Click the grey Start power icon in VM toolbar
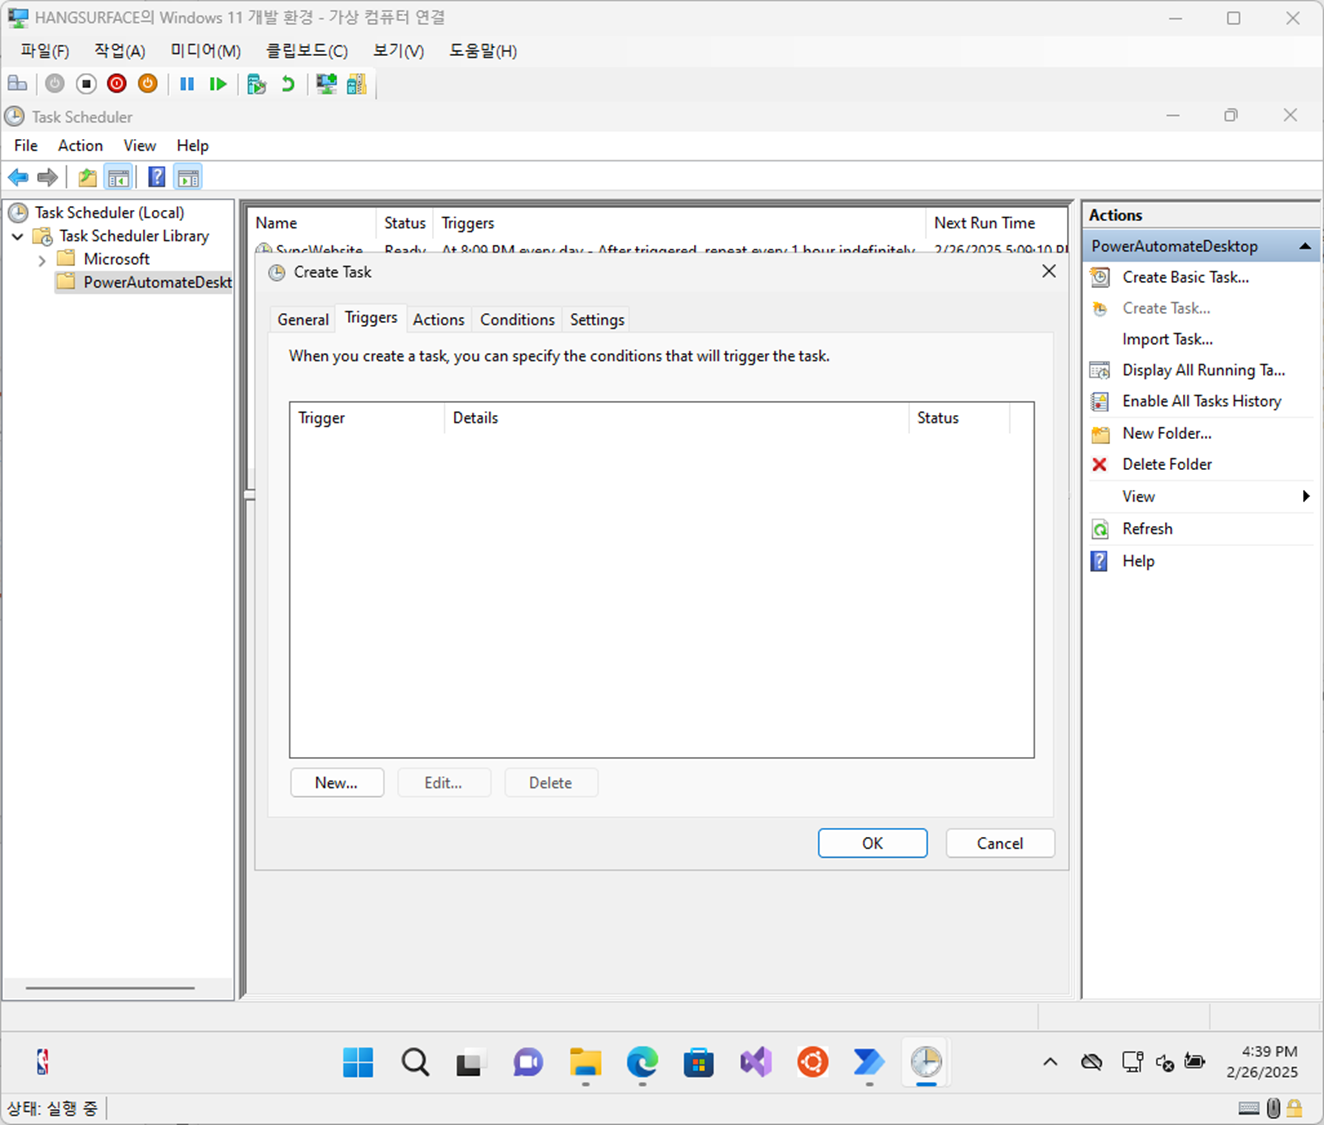 click(x=55, y=84)
